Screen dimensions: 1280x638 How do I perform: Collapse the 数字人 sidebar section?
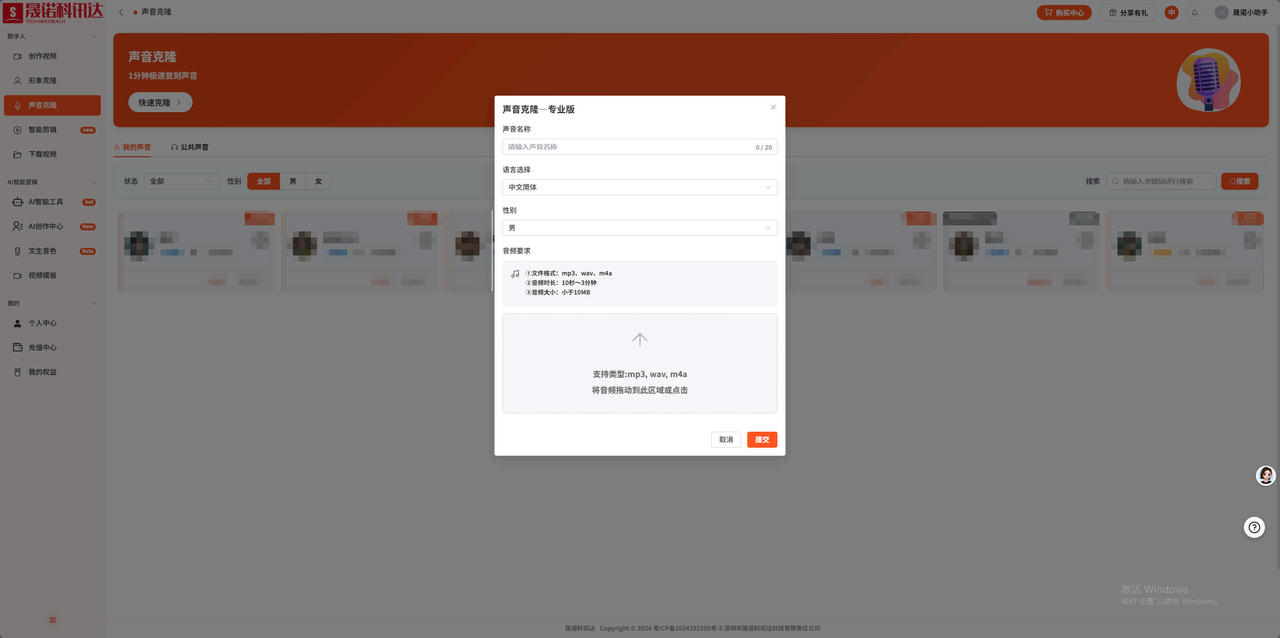[94, 36]
